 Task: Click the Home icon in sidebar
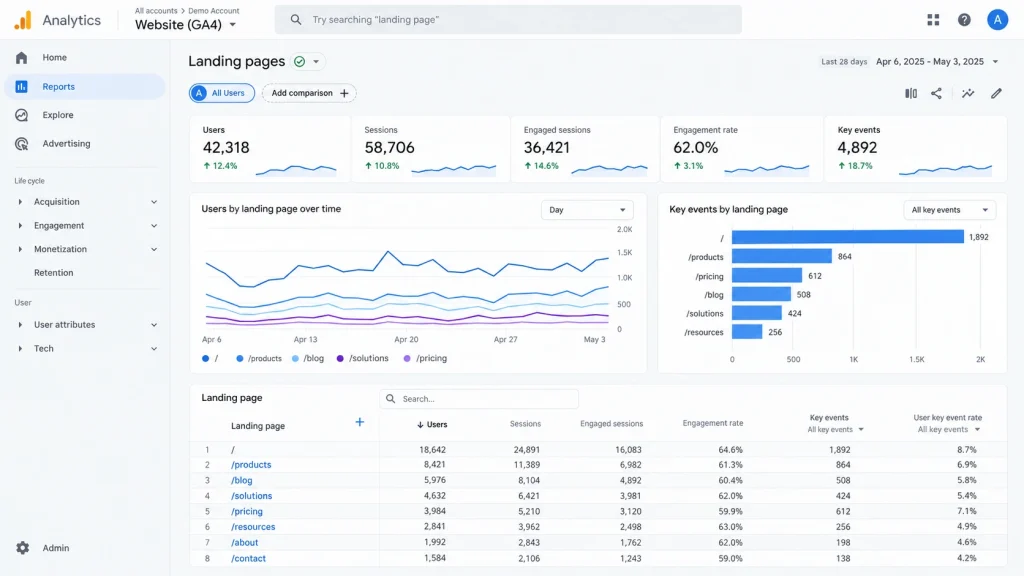tap(22, 57)
